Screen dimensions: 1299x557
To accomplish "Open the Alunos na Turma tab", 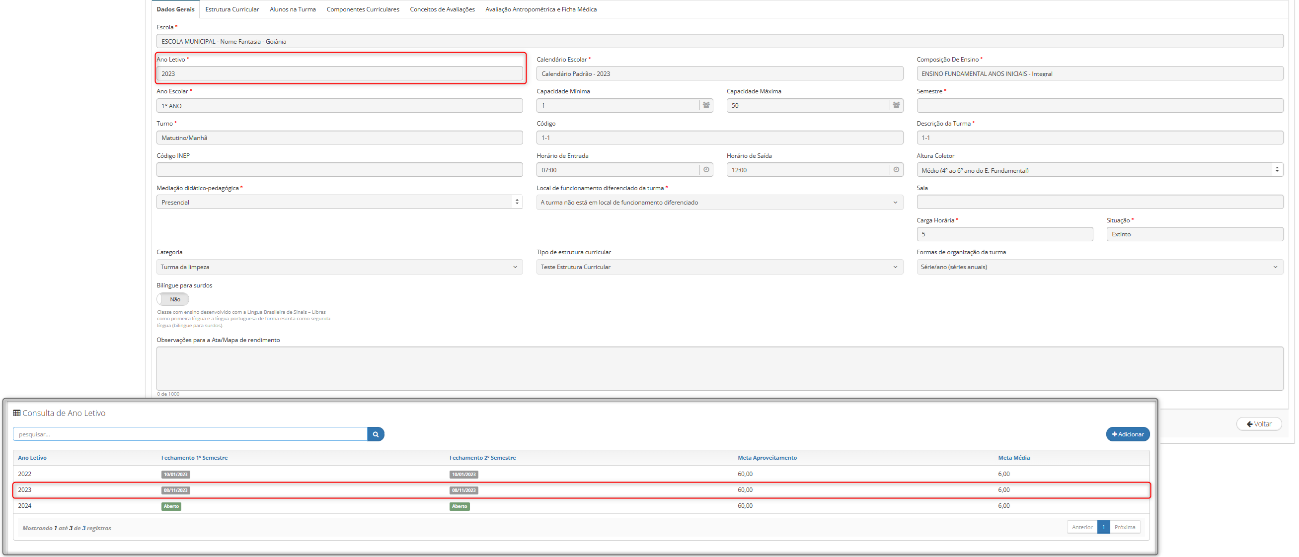I will pos(292,8).
